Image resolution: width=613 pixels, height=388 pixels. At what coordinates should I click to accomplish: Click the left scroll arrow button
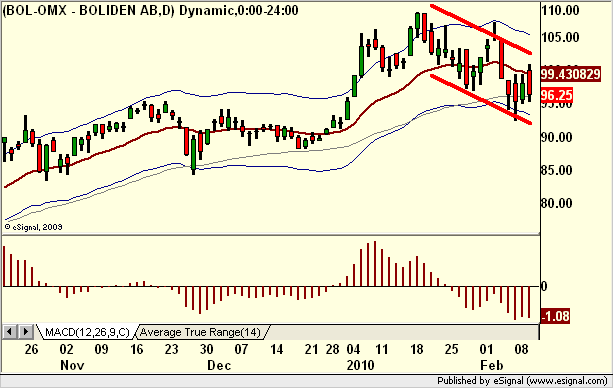[10, 332]
